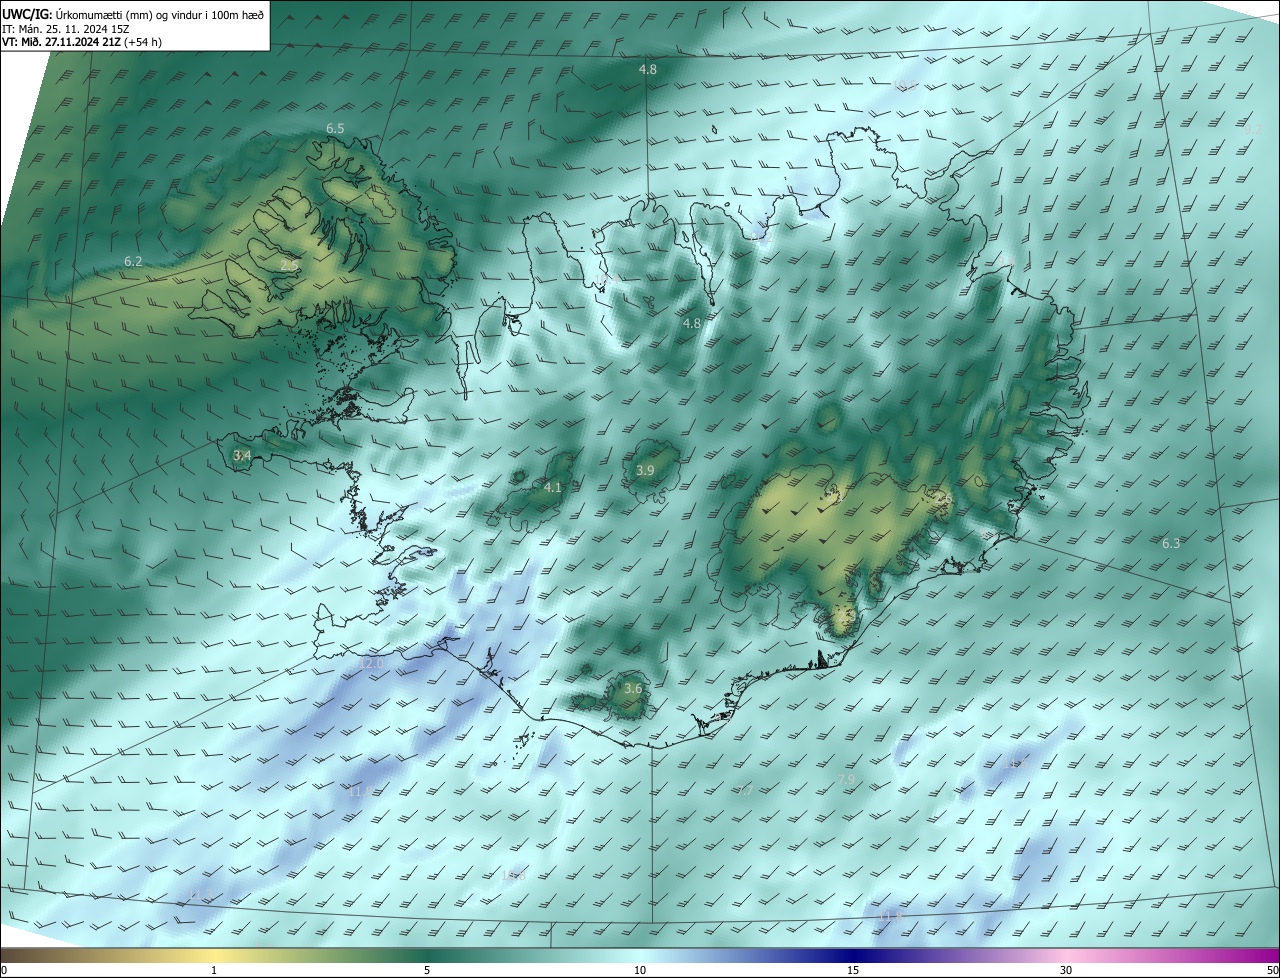Click the 3.9 value inside the glacier outline
Image resolution: width=1280 pixels, height=978 pixels.
click(645, 470)
